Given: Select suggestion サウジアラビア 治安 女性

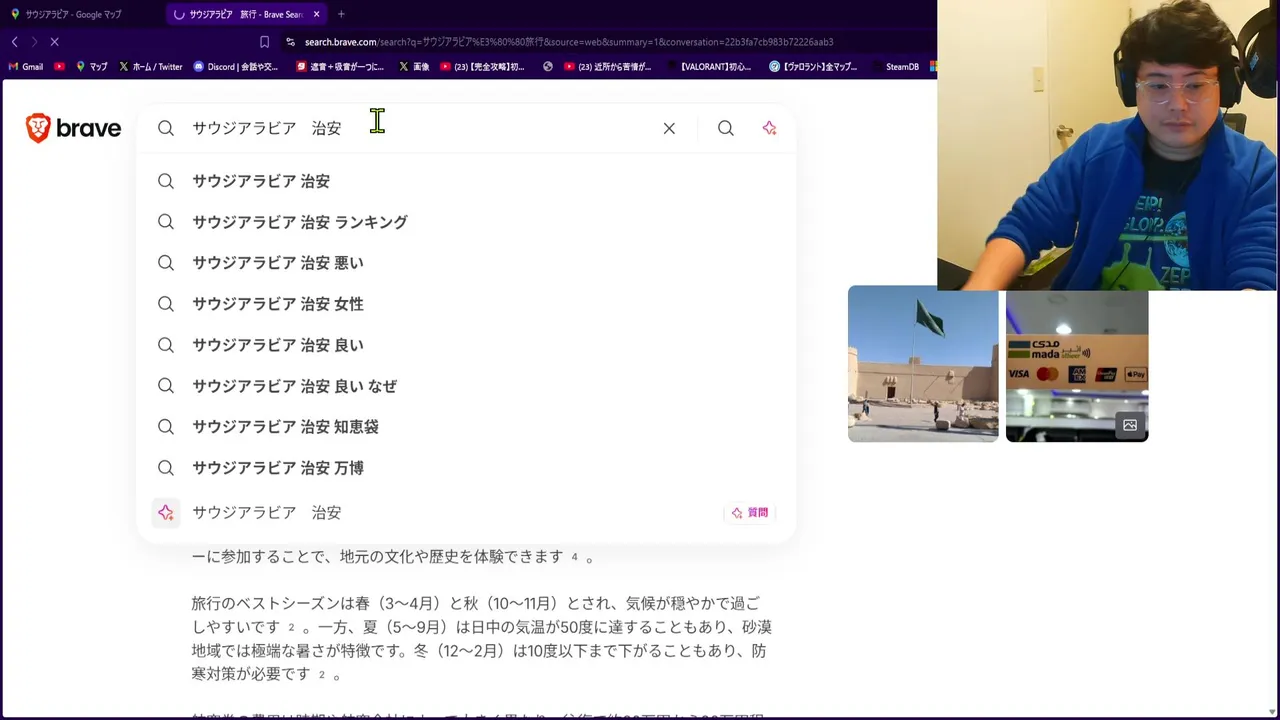Looking at the screenshot, I should click(466, 304).
